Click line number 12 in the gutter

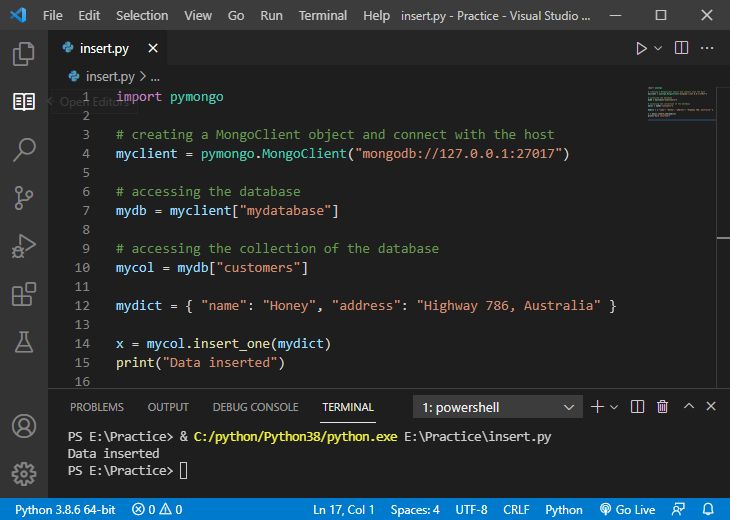(82, 305)
